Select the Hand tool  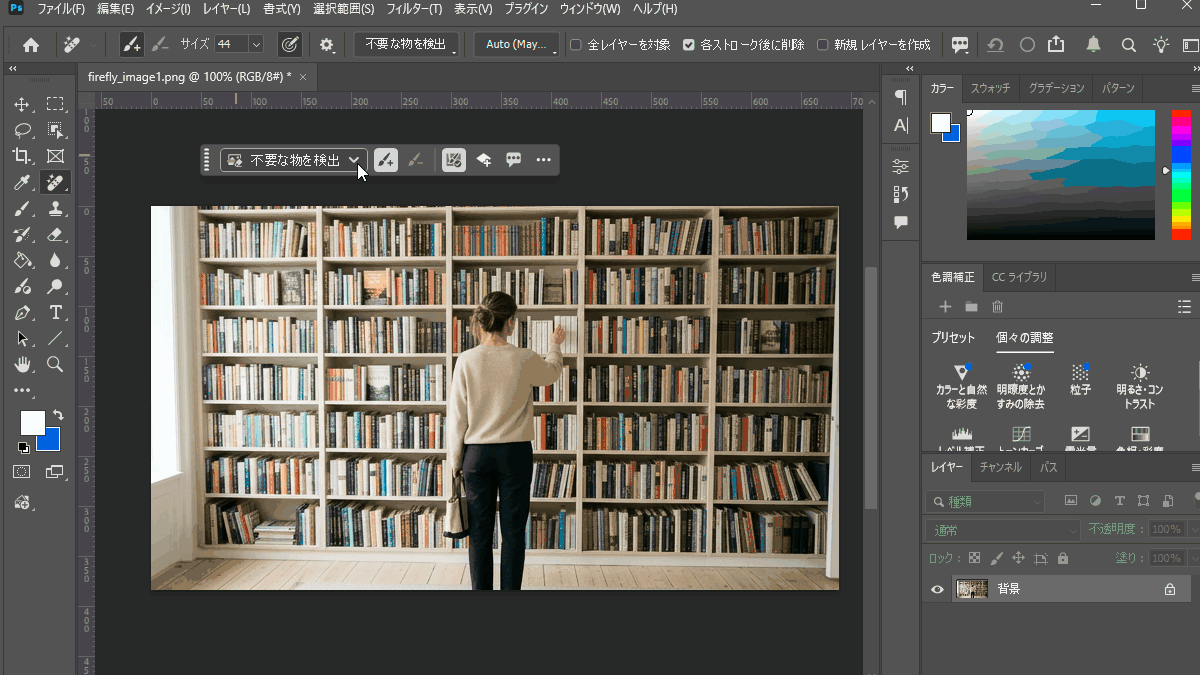(x=22, y=365)
